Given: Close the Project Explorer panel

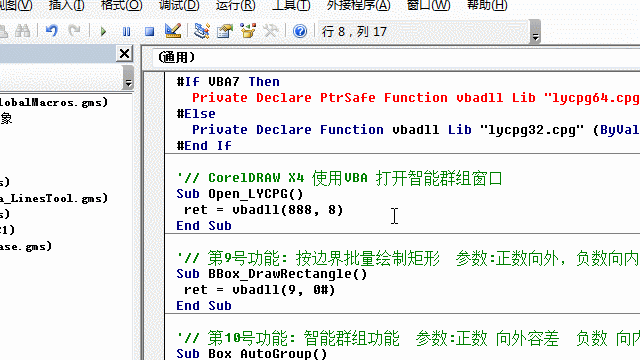Looking at the screenshot, I should pos(124,54).
